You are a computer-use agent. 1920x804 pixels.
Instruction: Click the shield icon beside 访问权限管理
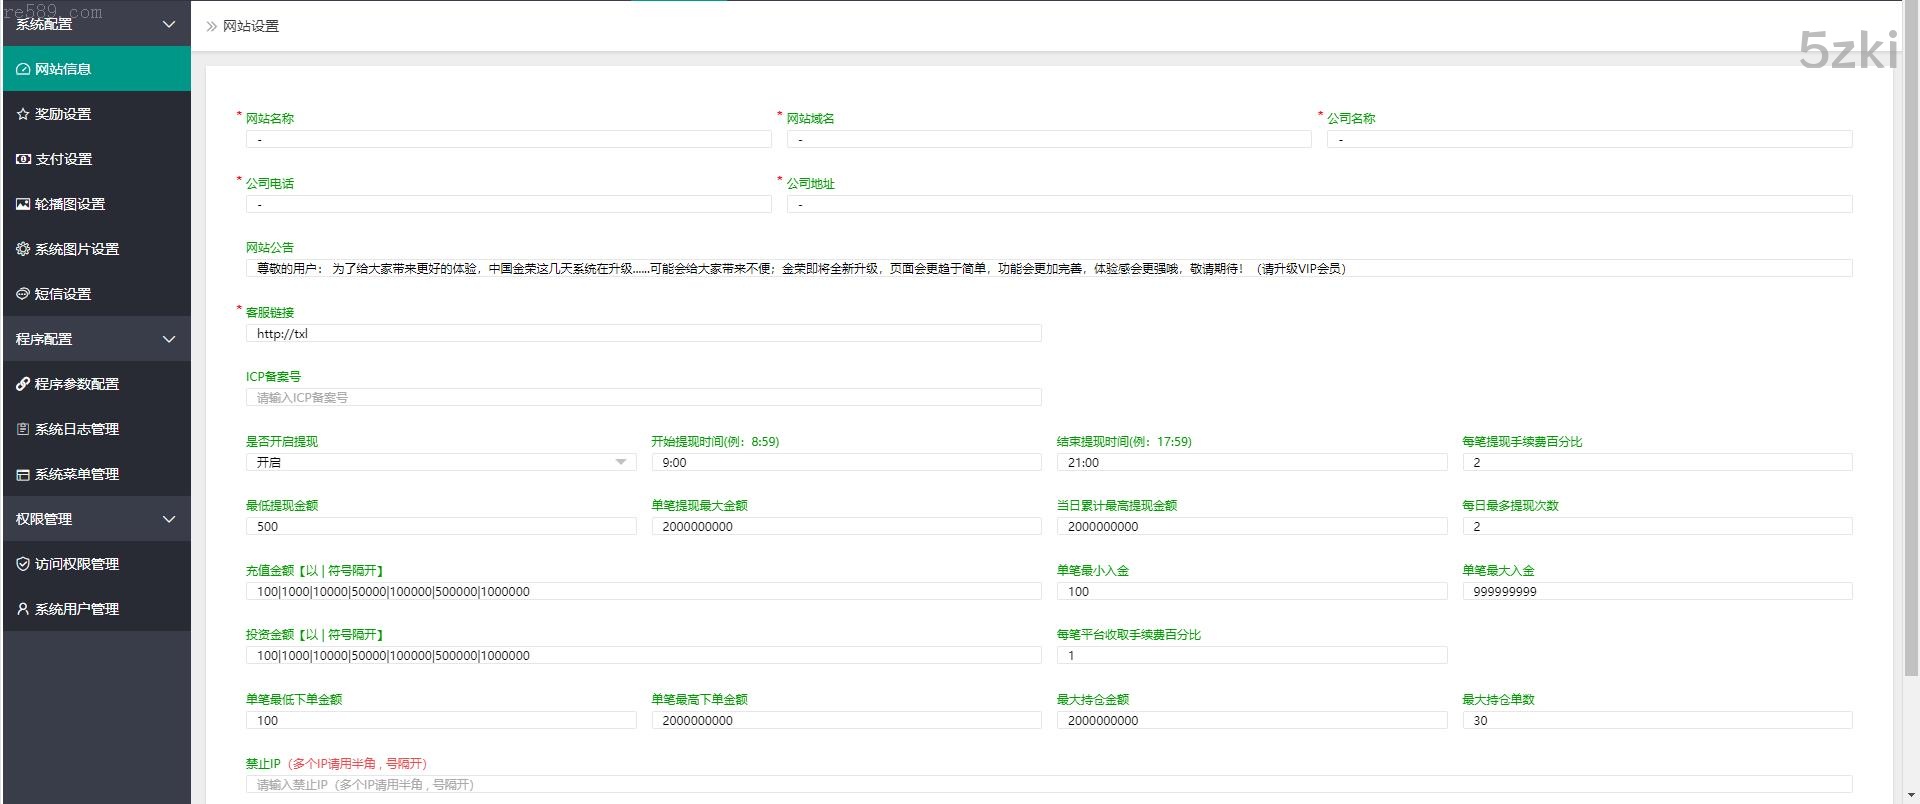[x=23, y=564]
